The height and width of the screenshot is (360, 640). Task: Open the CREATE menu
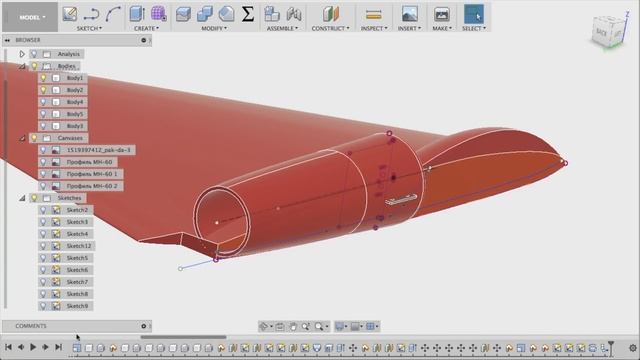pyautogui.click(x=147, y=28)
